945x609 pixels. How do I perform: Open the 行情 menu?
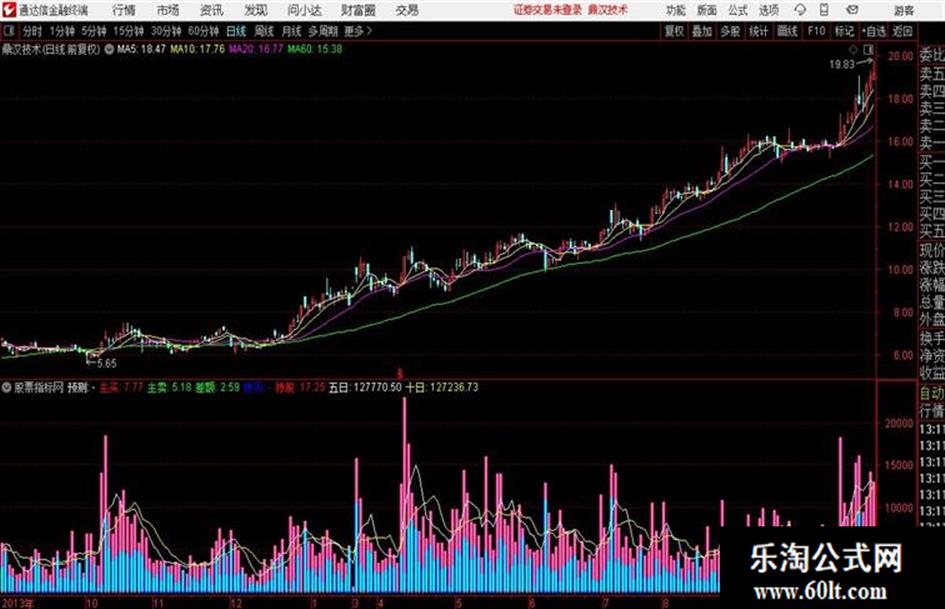(124, 10)
